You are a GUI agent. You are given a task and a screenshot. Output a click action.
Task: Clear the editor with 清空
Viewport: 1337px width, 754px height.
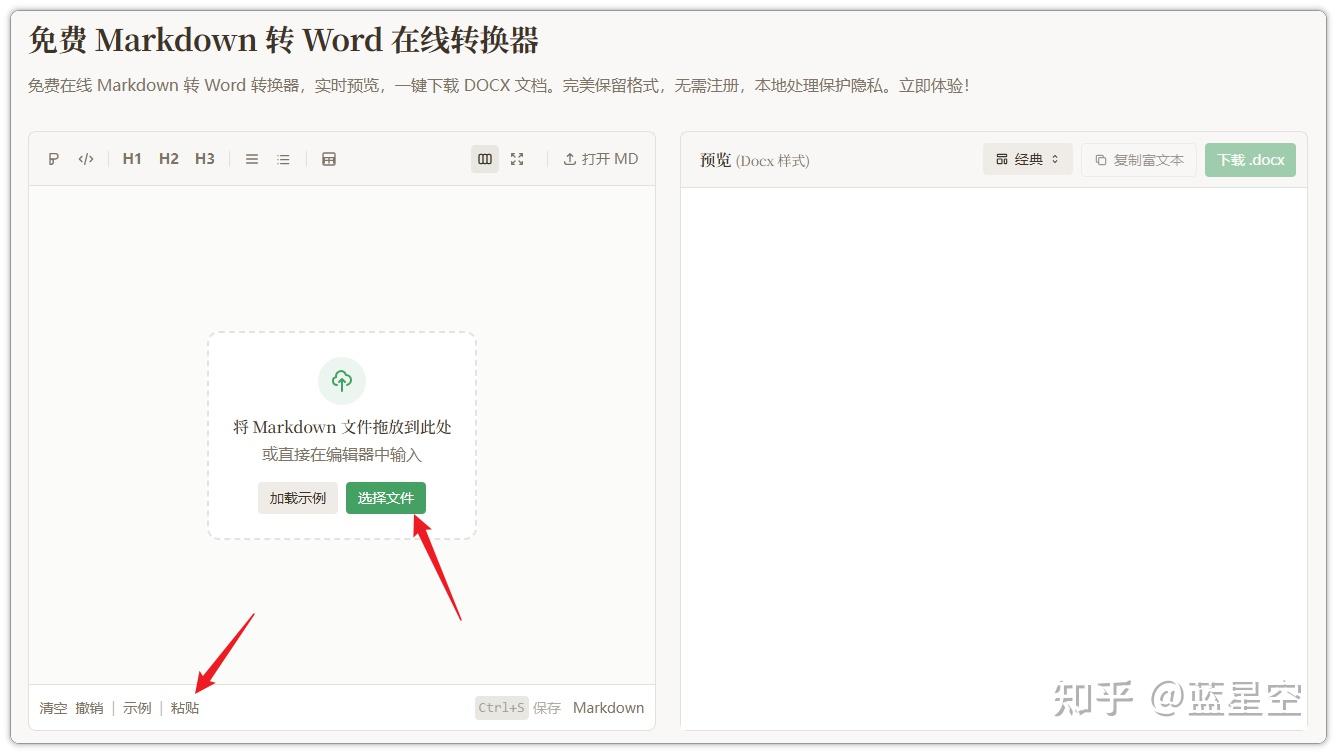[54, 708]
